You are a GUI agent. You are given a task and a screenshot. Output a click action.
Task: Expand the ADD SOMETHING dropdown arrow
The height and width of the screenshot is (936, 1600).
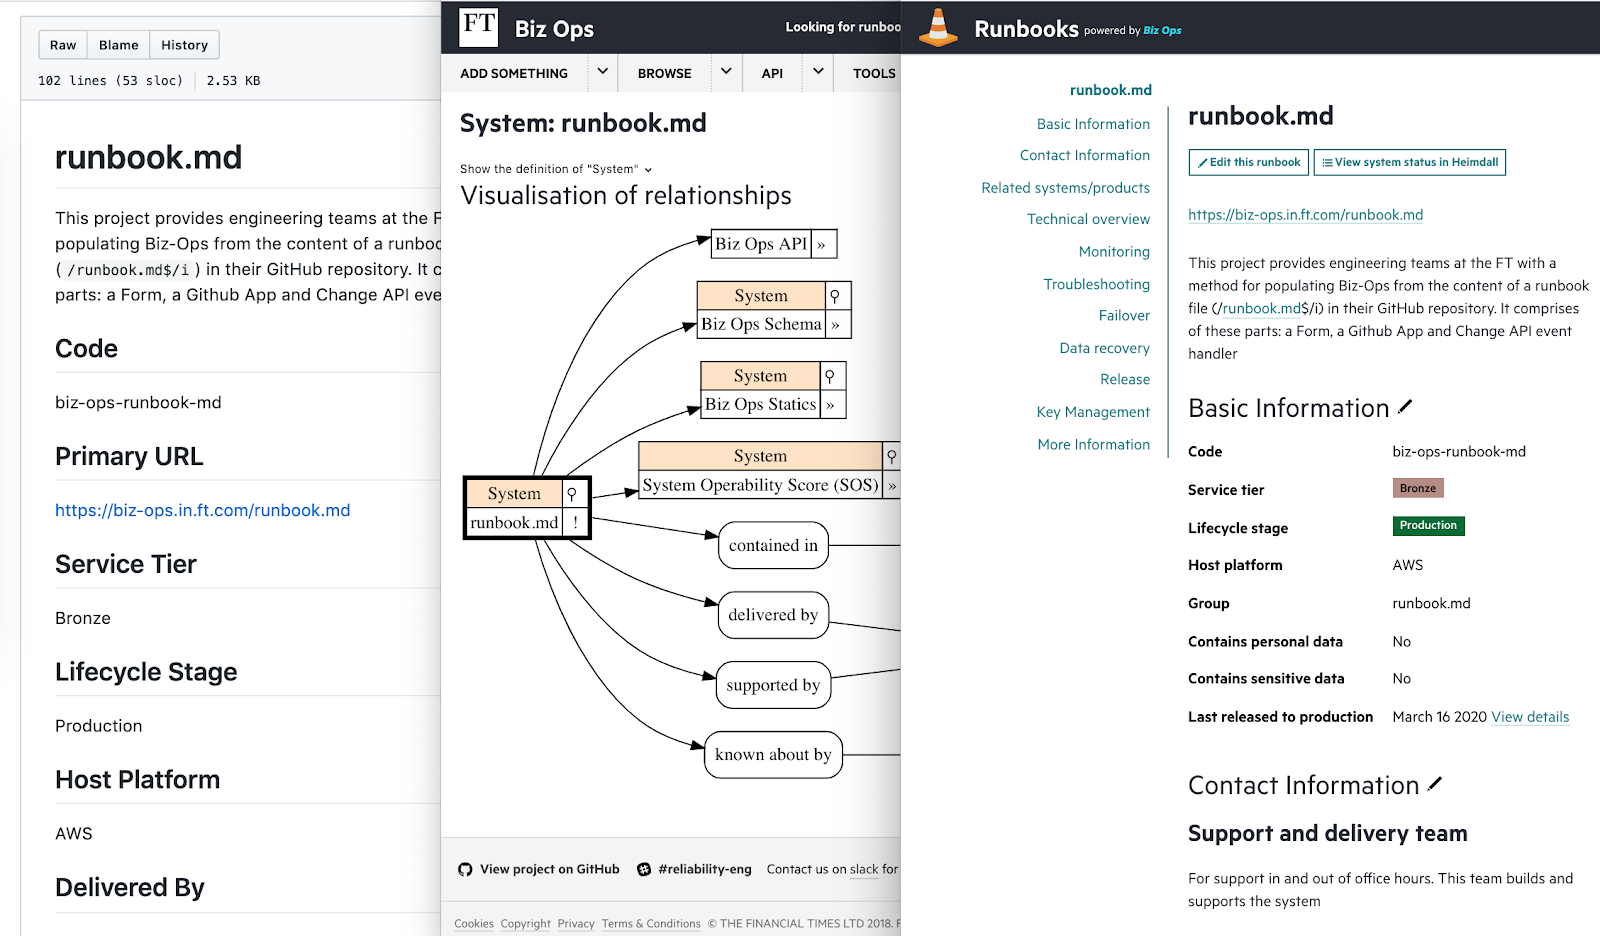click(x=602, y=72)
